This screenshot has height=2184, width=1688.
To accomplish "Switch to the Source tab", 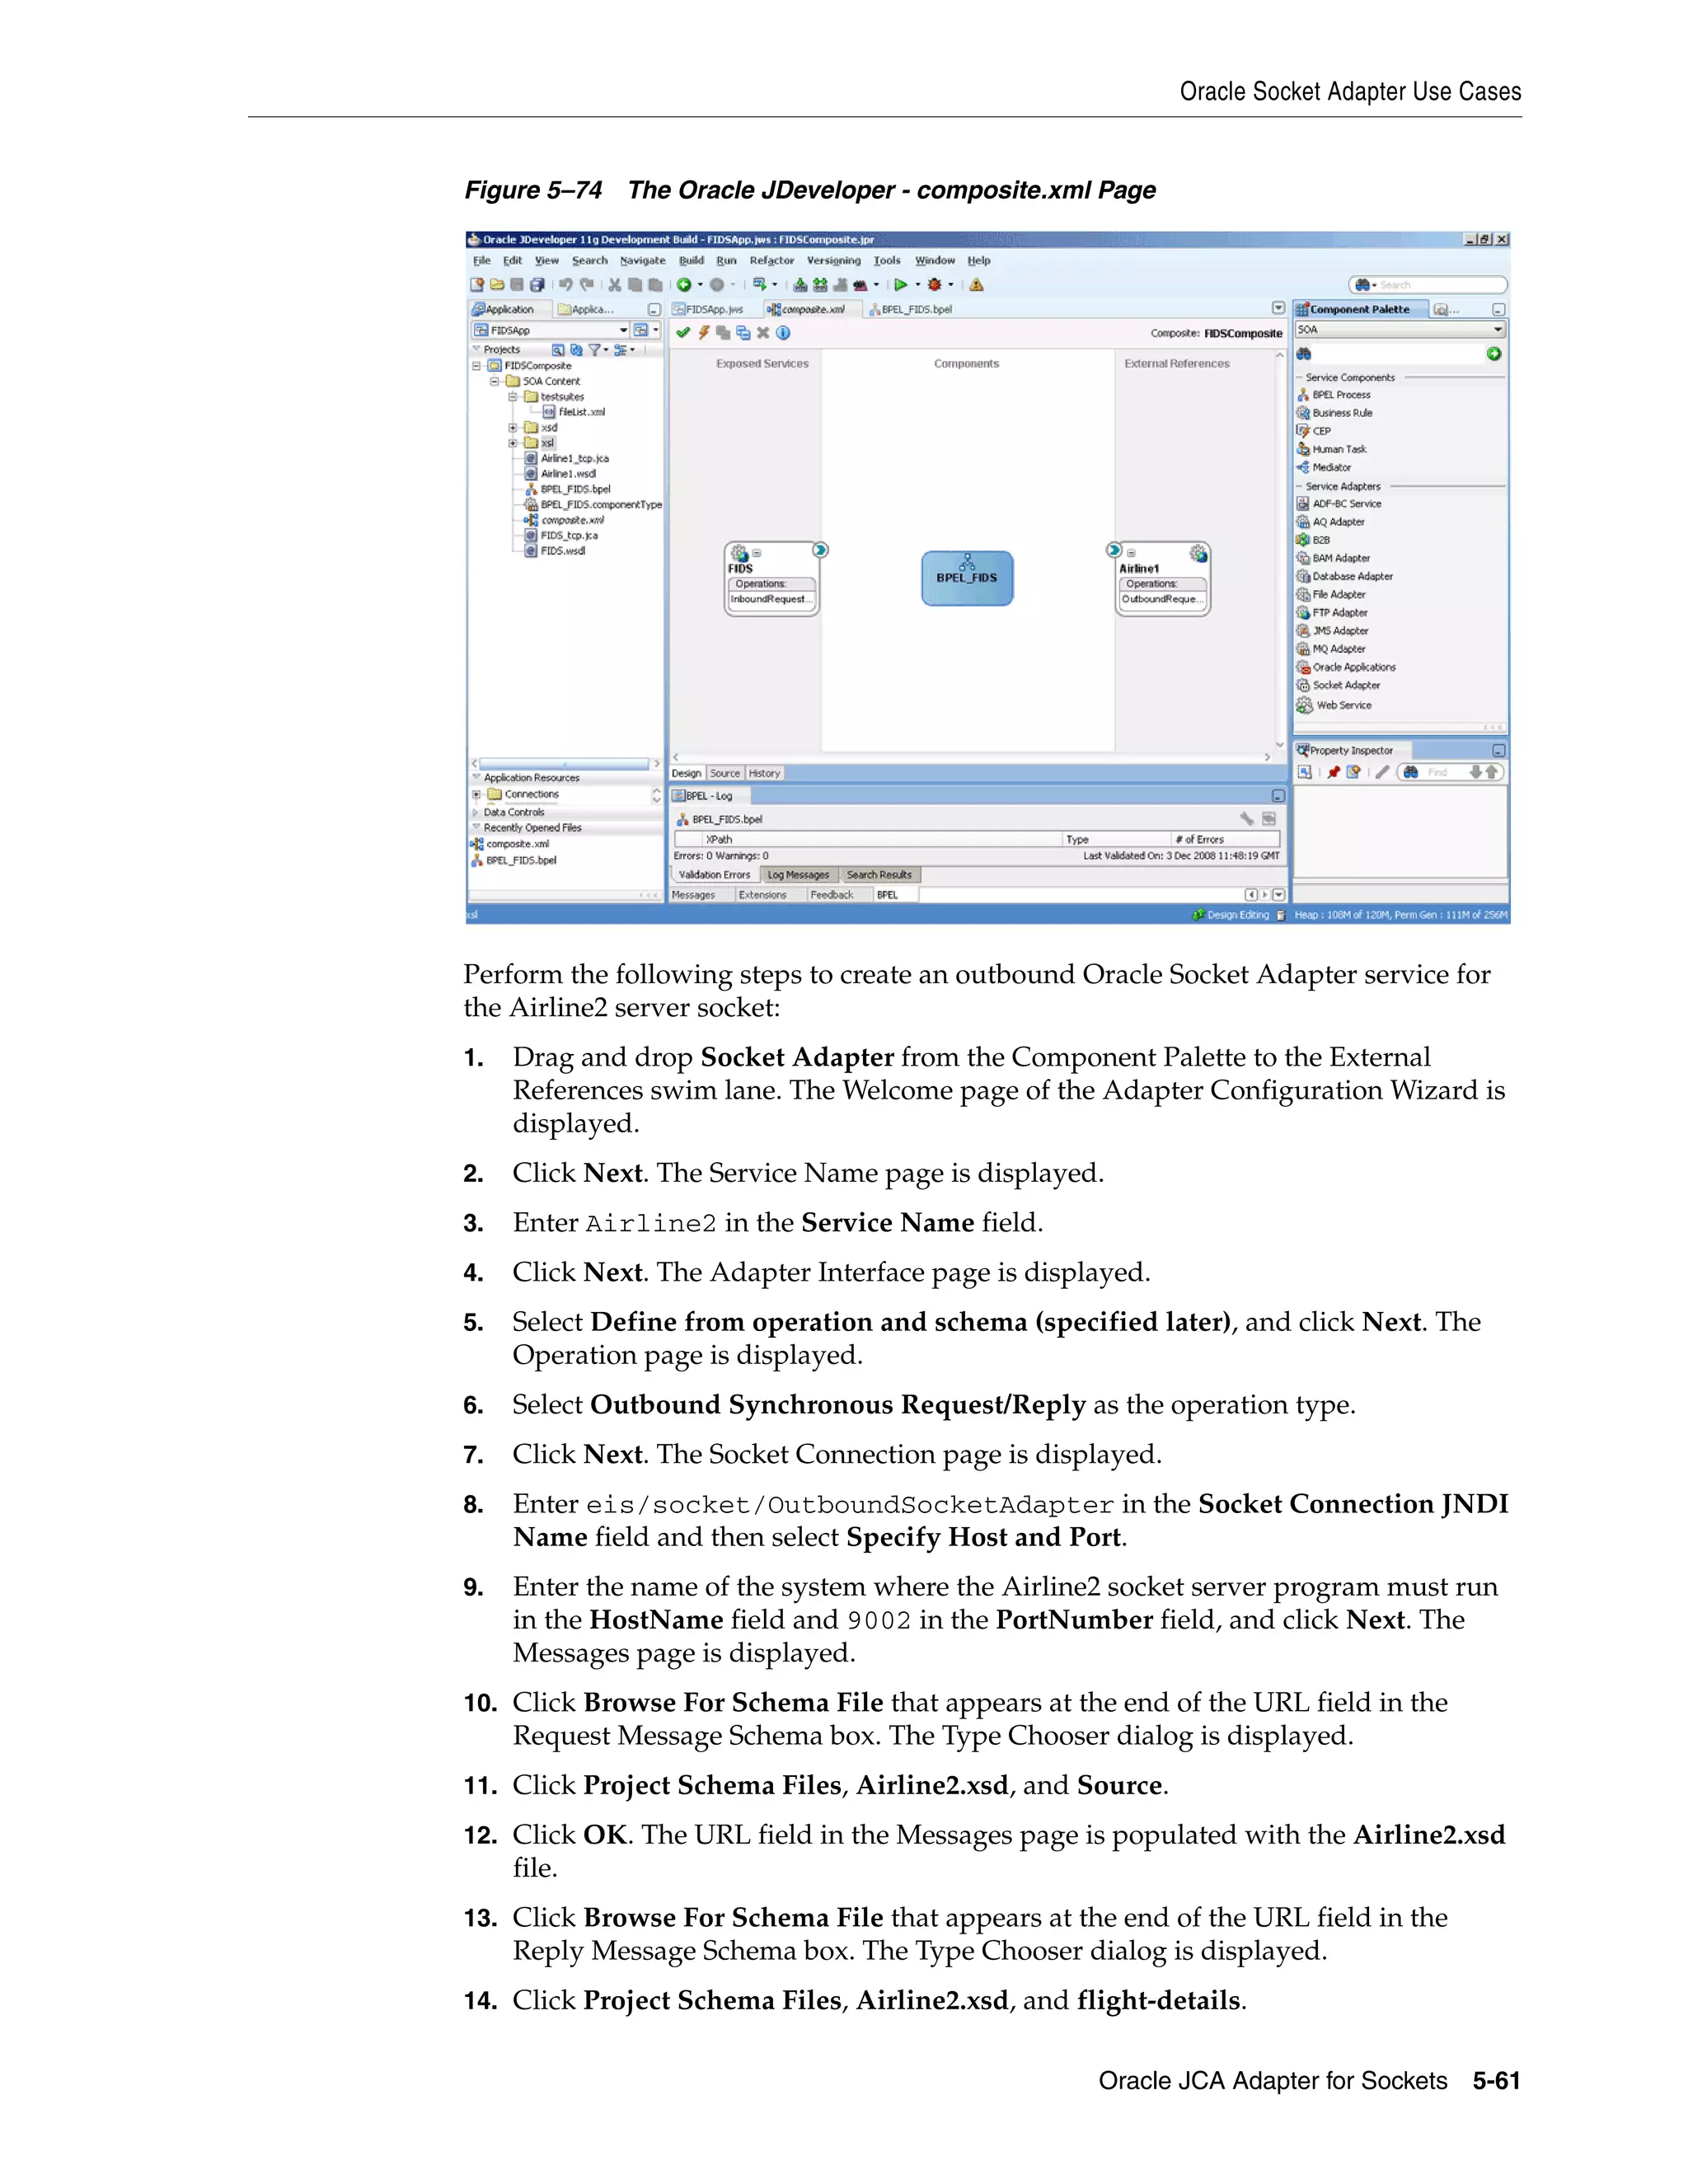I will pyautogui.click(x=725, y=774).
